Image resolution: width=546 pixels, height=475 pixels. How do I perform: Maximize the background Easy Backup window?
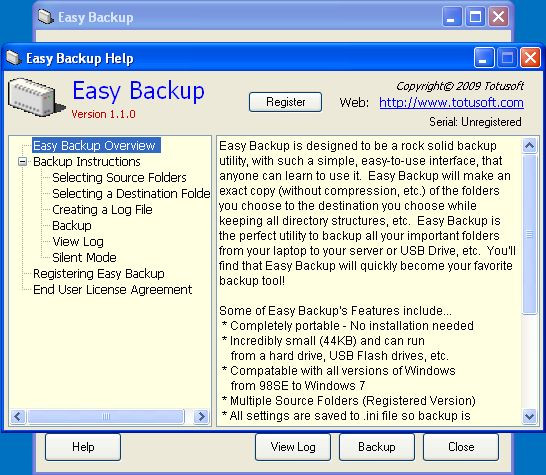[x=475, y=17]
